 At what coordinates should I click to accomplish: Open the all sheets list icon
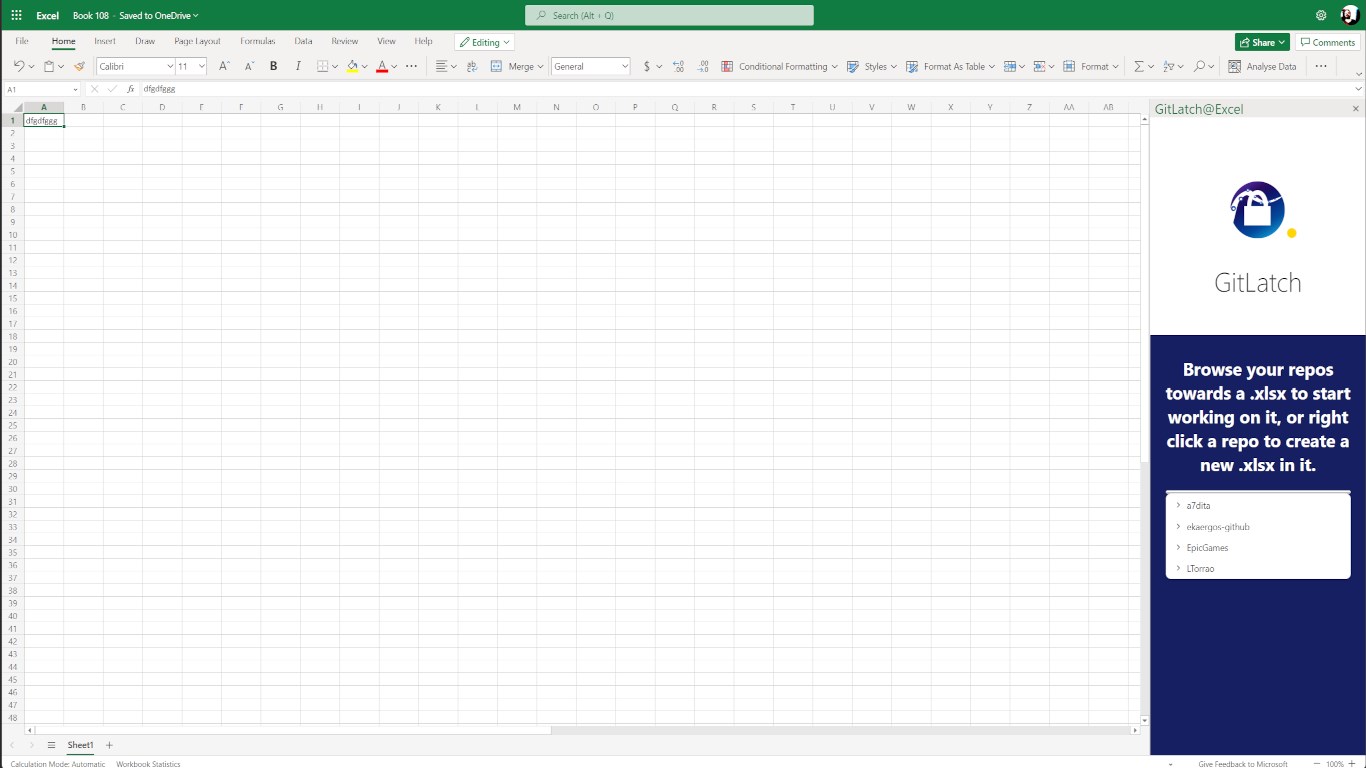[x=51, y=745]
